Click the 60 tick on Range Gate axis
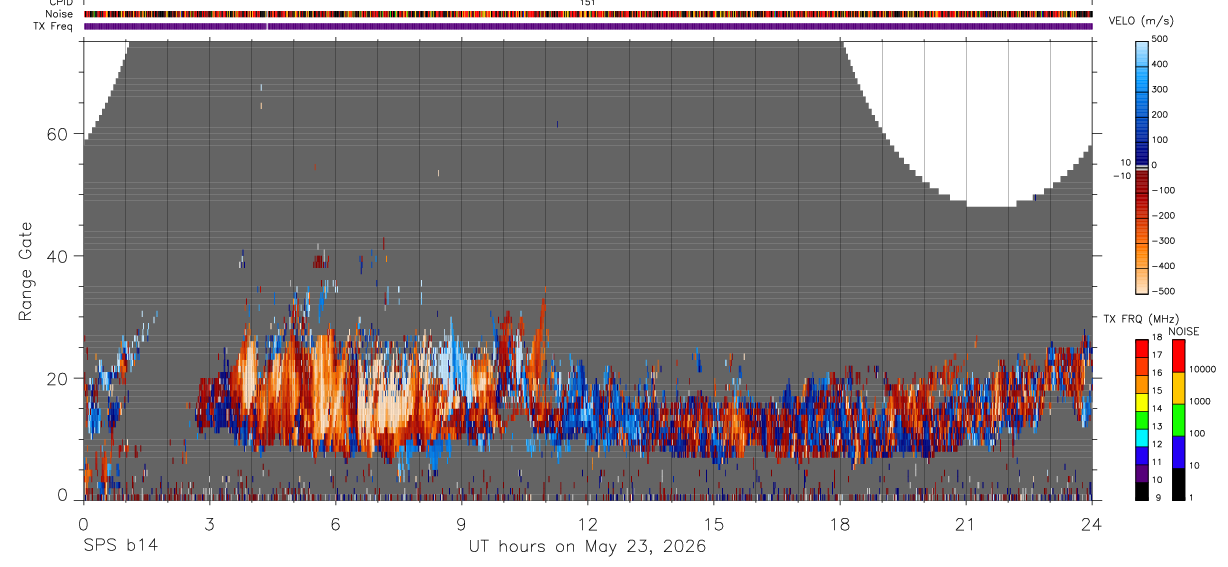 tap(57, 134)
